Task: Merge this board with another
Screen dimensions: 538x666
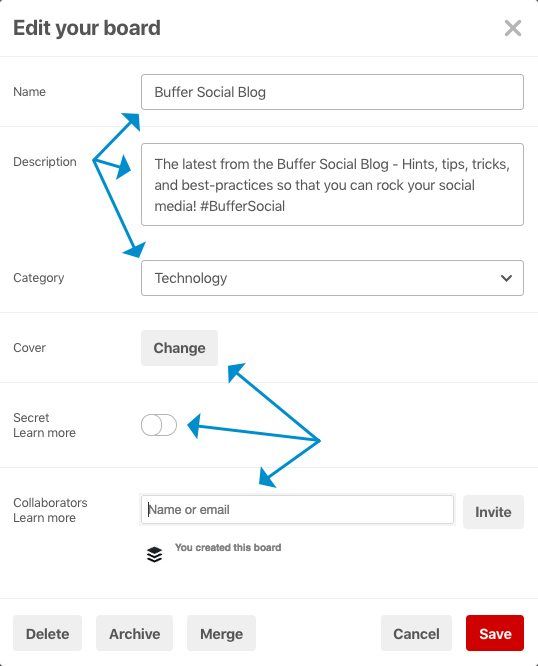Action: pos(221,633)
